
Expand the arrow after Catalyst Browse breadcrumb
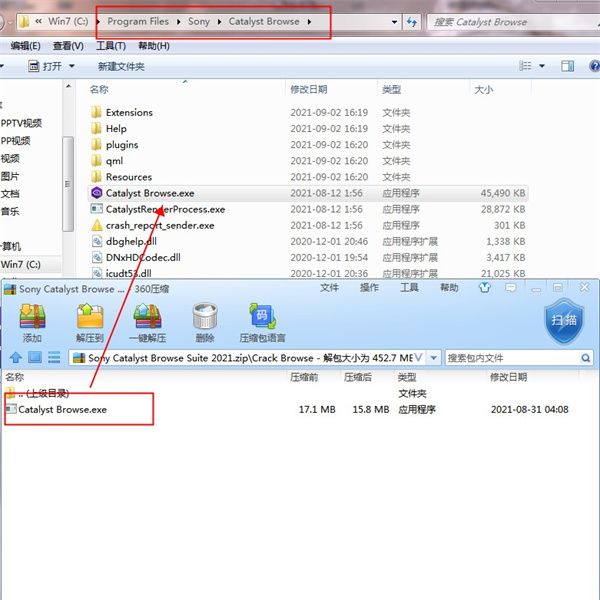coord(309,22)
